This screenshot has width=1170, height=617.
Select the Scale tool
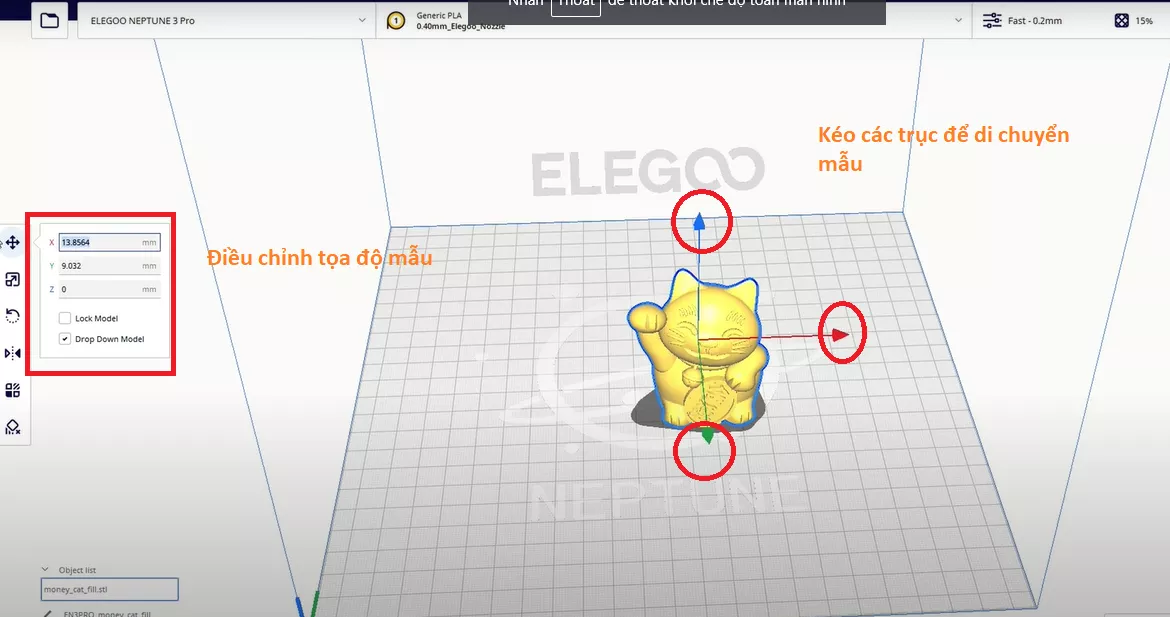[x=13, y=278]
